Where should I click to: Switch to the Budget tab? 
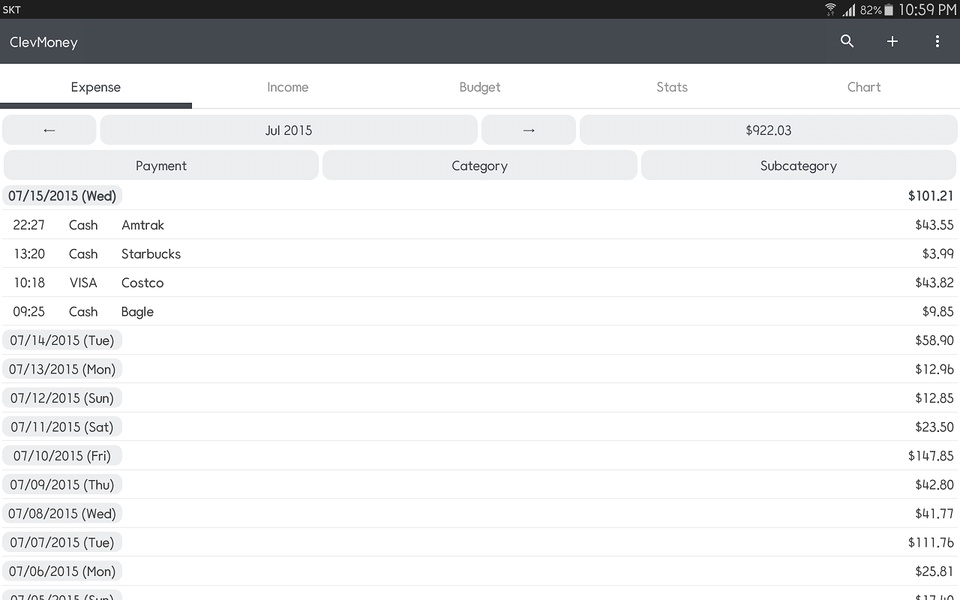[479, 87]
